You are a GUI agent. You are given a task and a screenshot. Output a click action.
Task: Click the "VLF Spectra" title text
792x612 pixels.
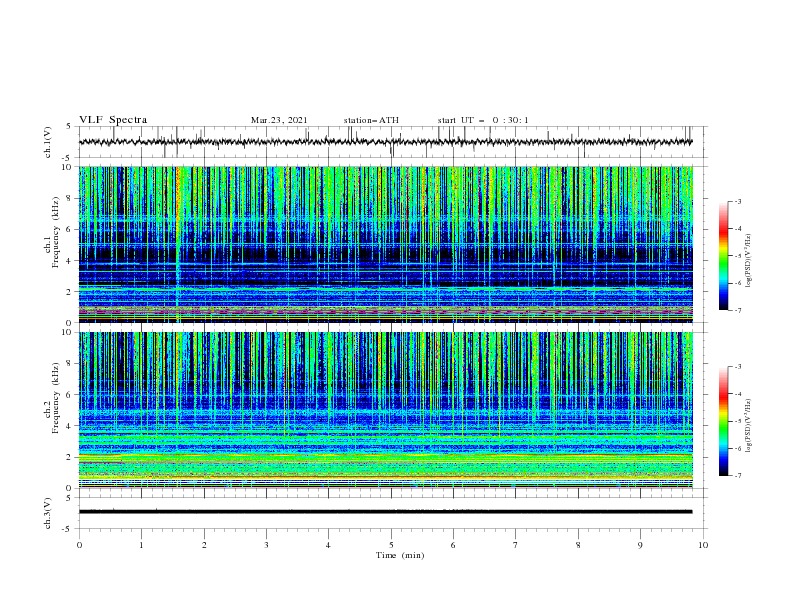[x=113, y=120]
